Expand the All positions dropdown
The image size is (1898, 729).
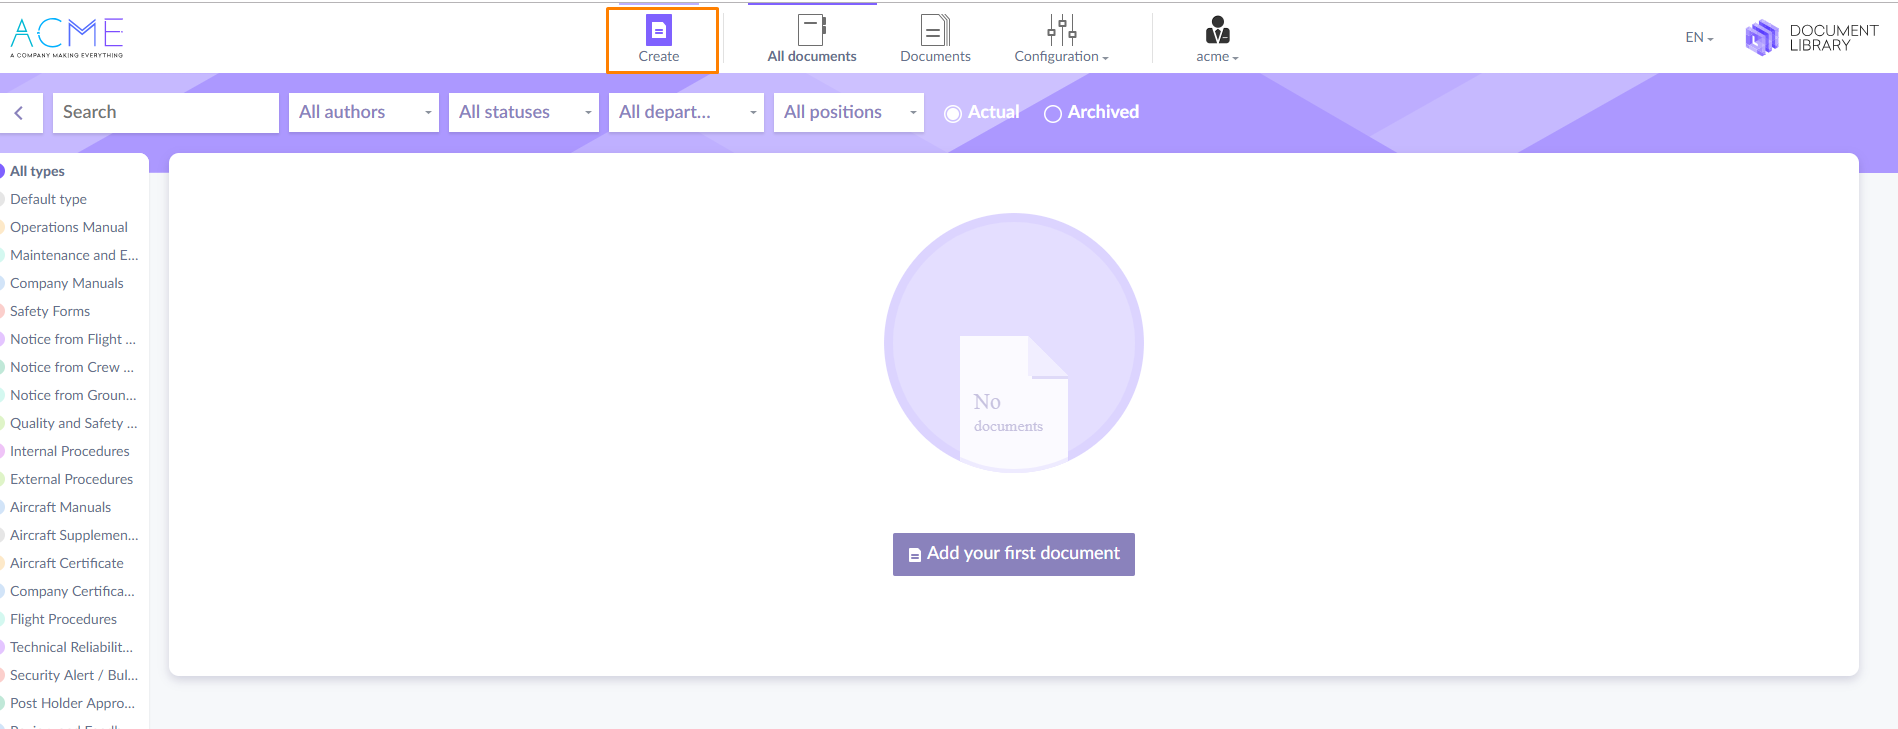tap(849, 113)
